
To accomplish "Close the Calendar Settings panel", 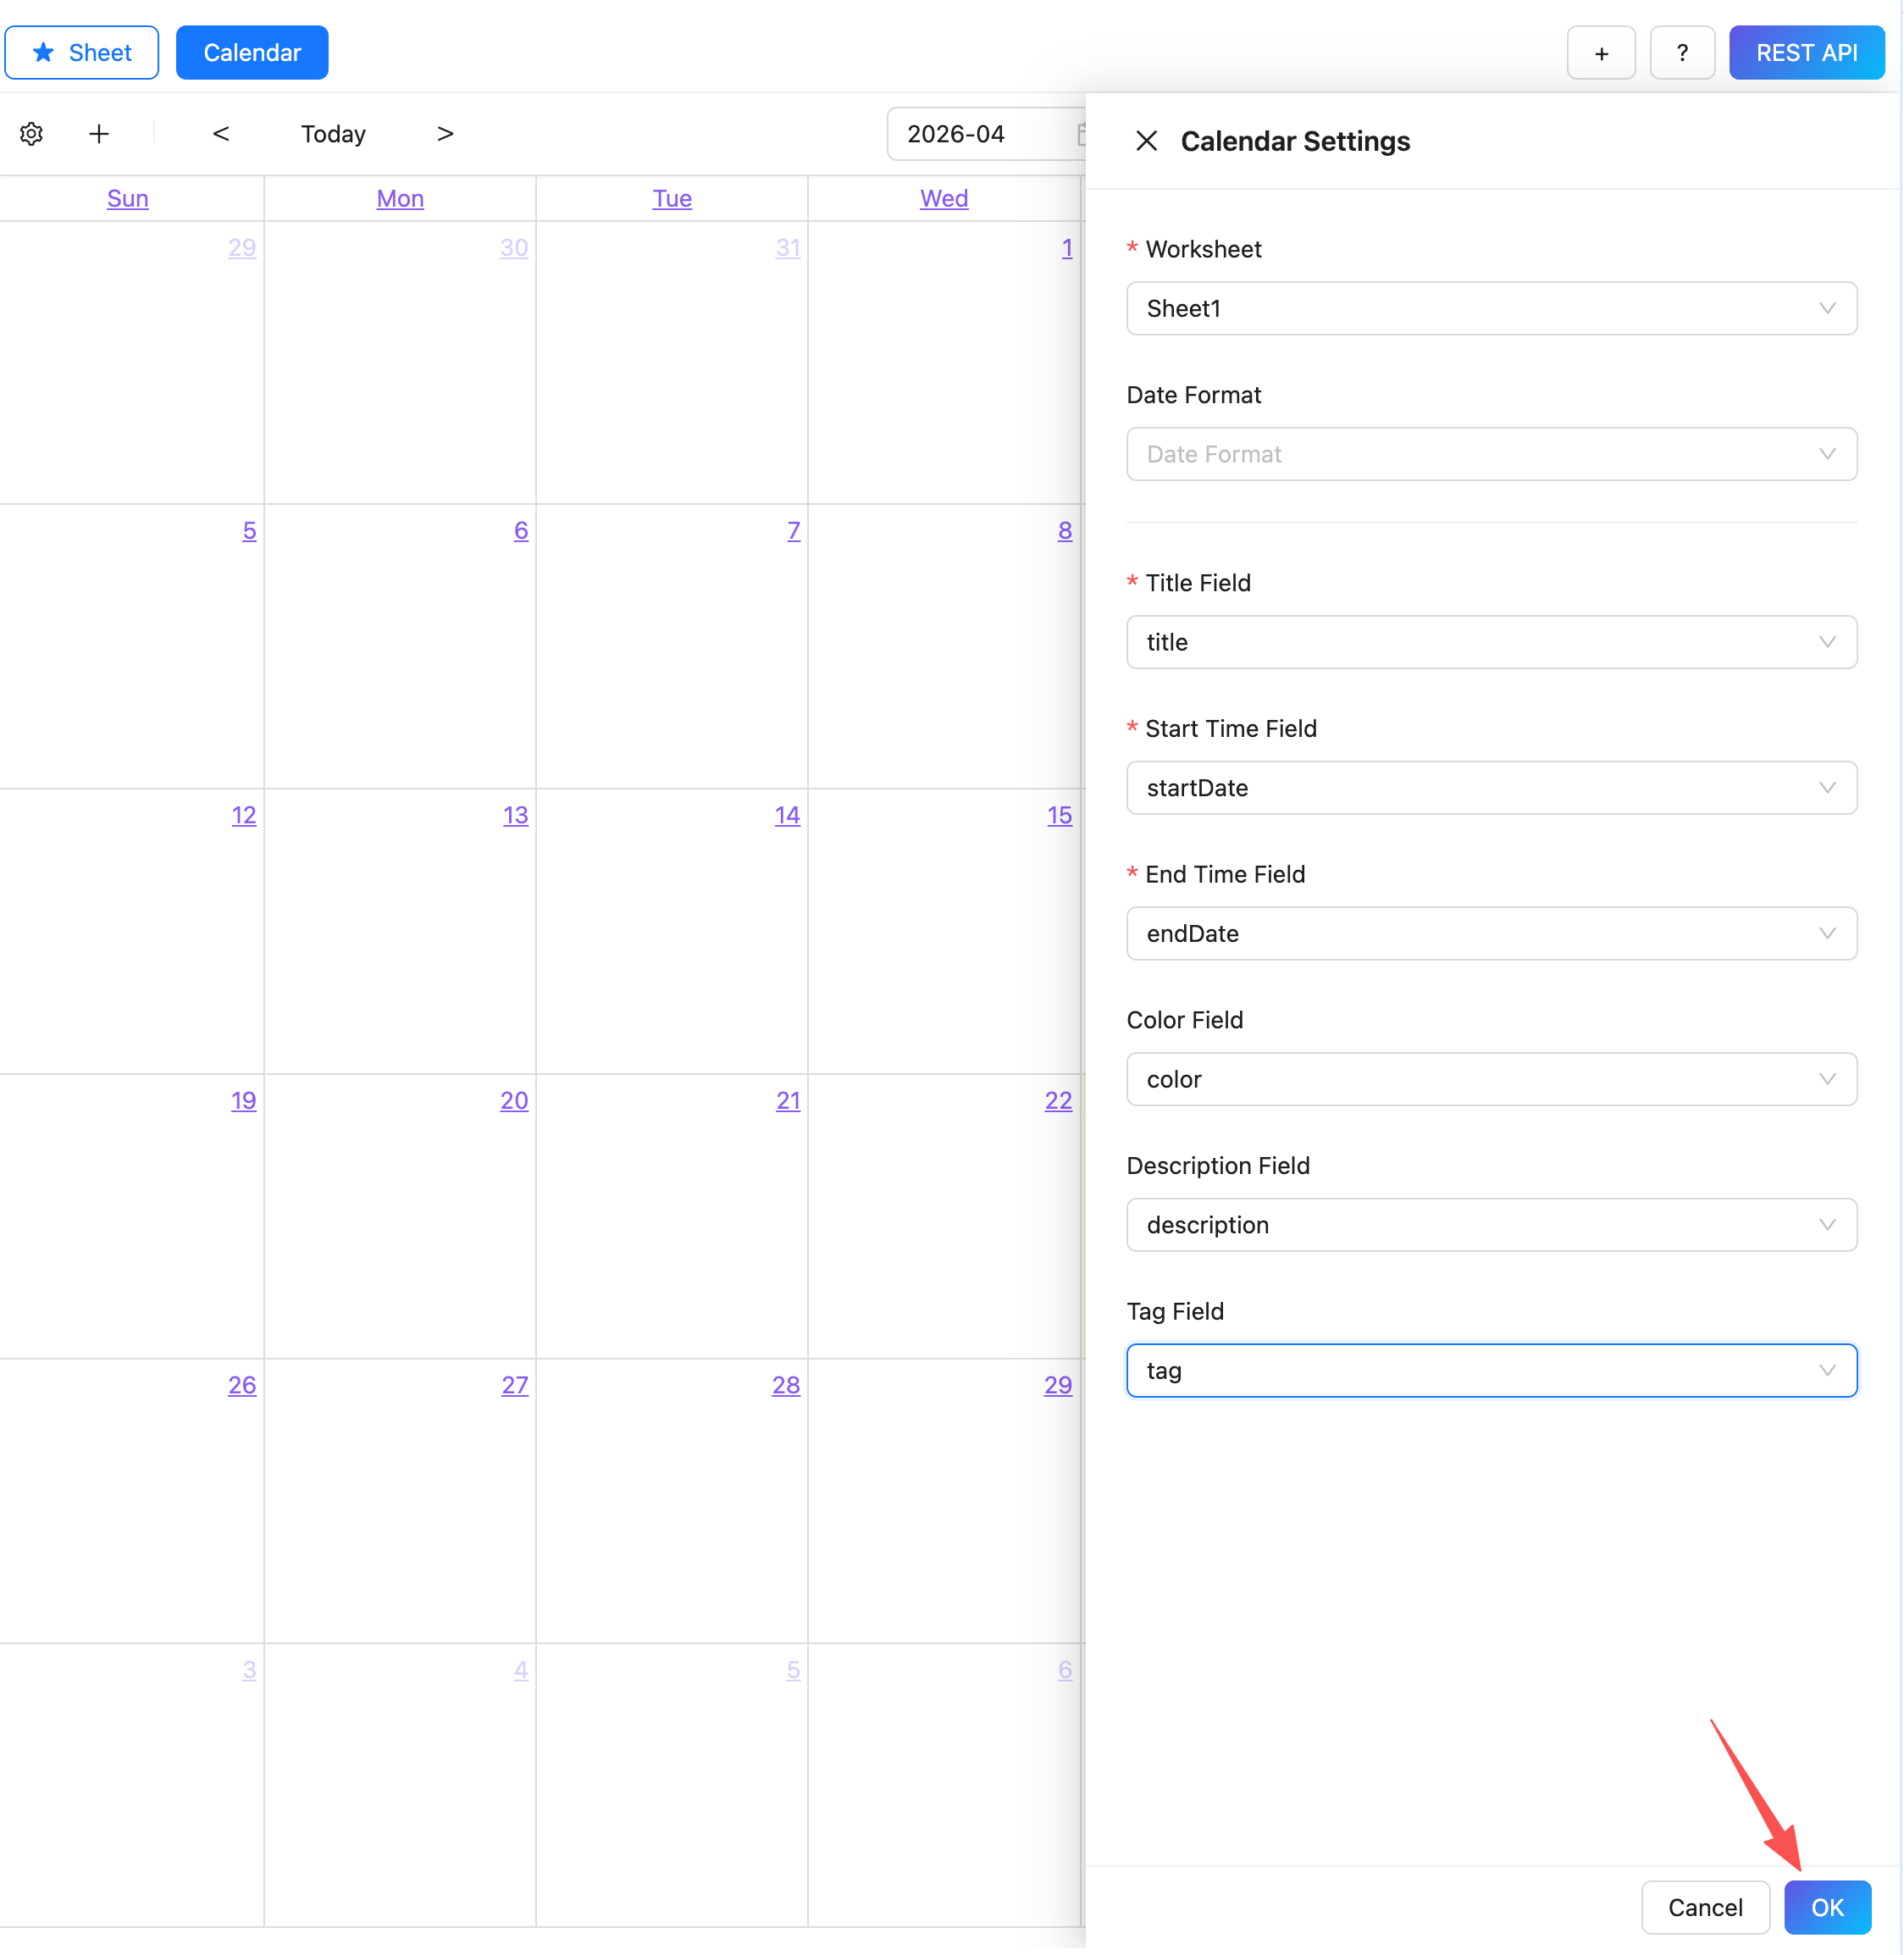I will click(x=1146, y=141).
